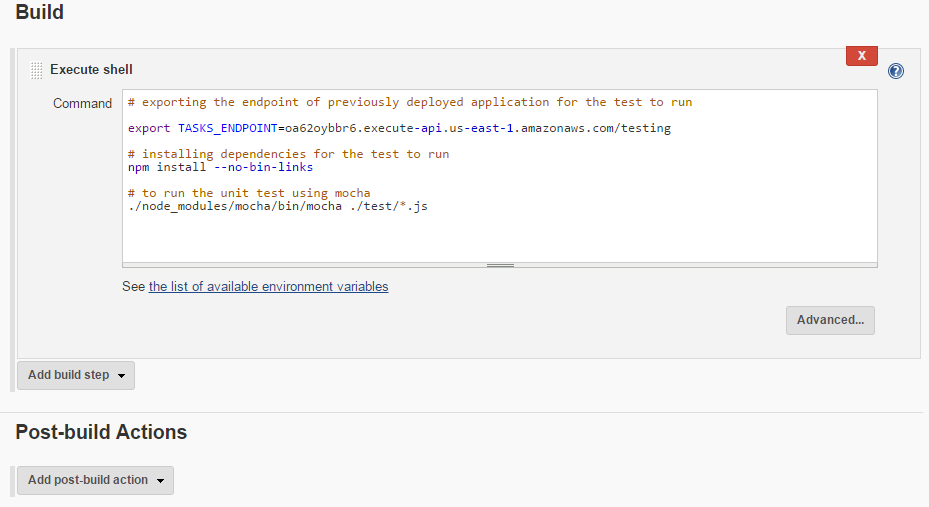
Task: Click the '# to run the unit test' comment
Action: [x=249, y=193]
